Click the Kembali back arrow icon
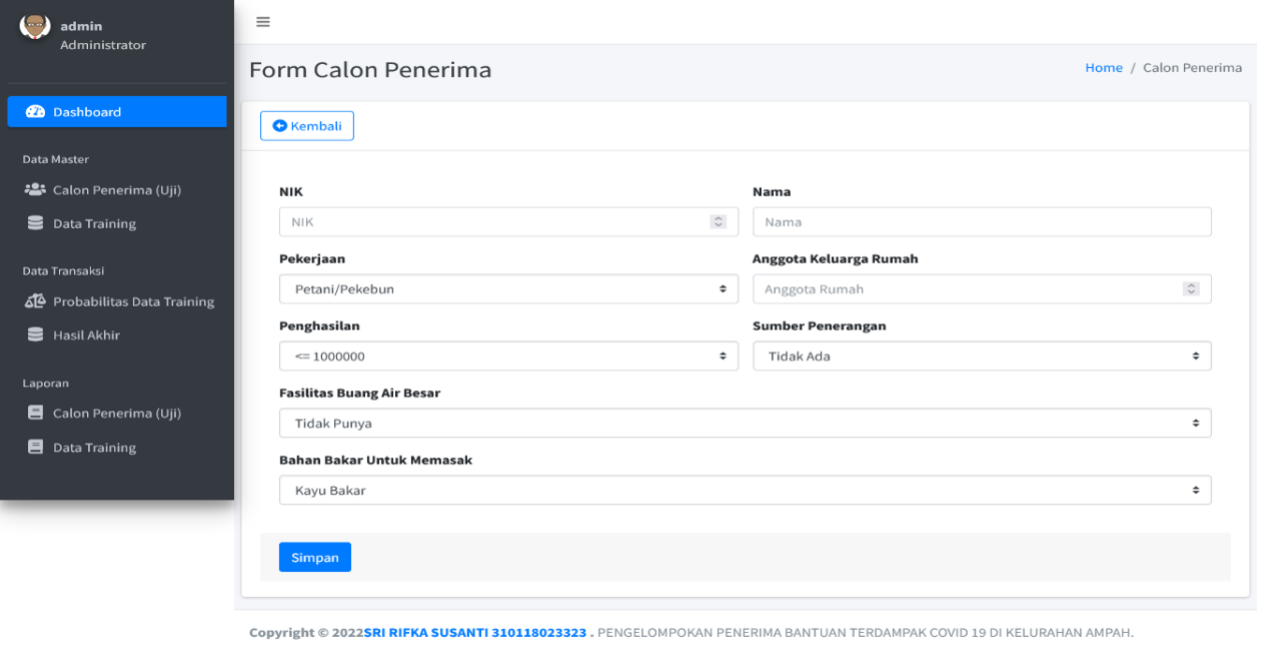1261x656 pixels. 280,126
